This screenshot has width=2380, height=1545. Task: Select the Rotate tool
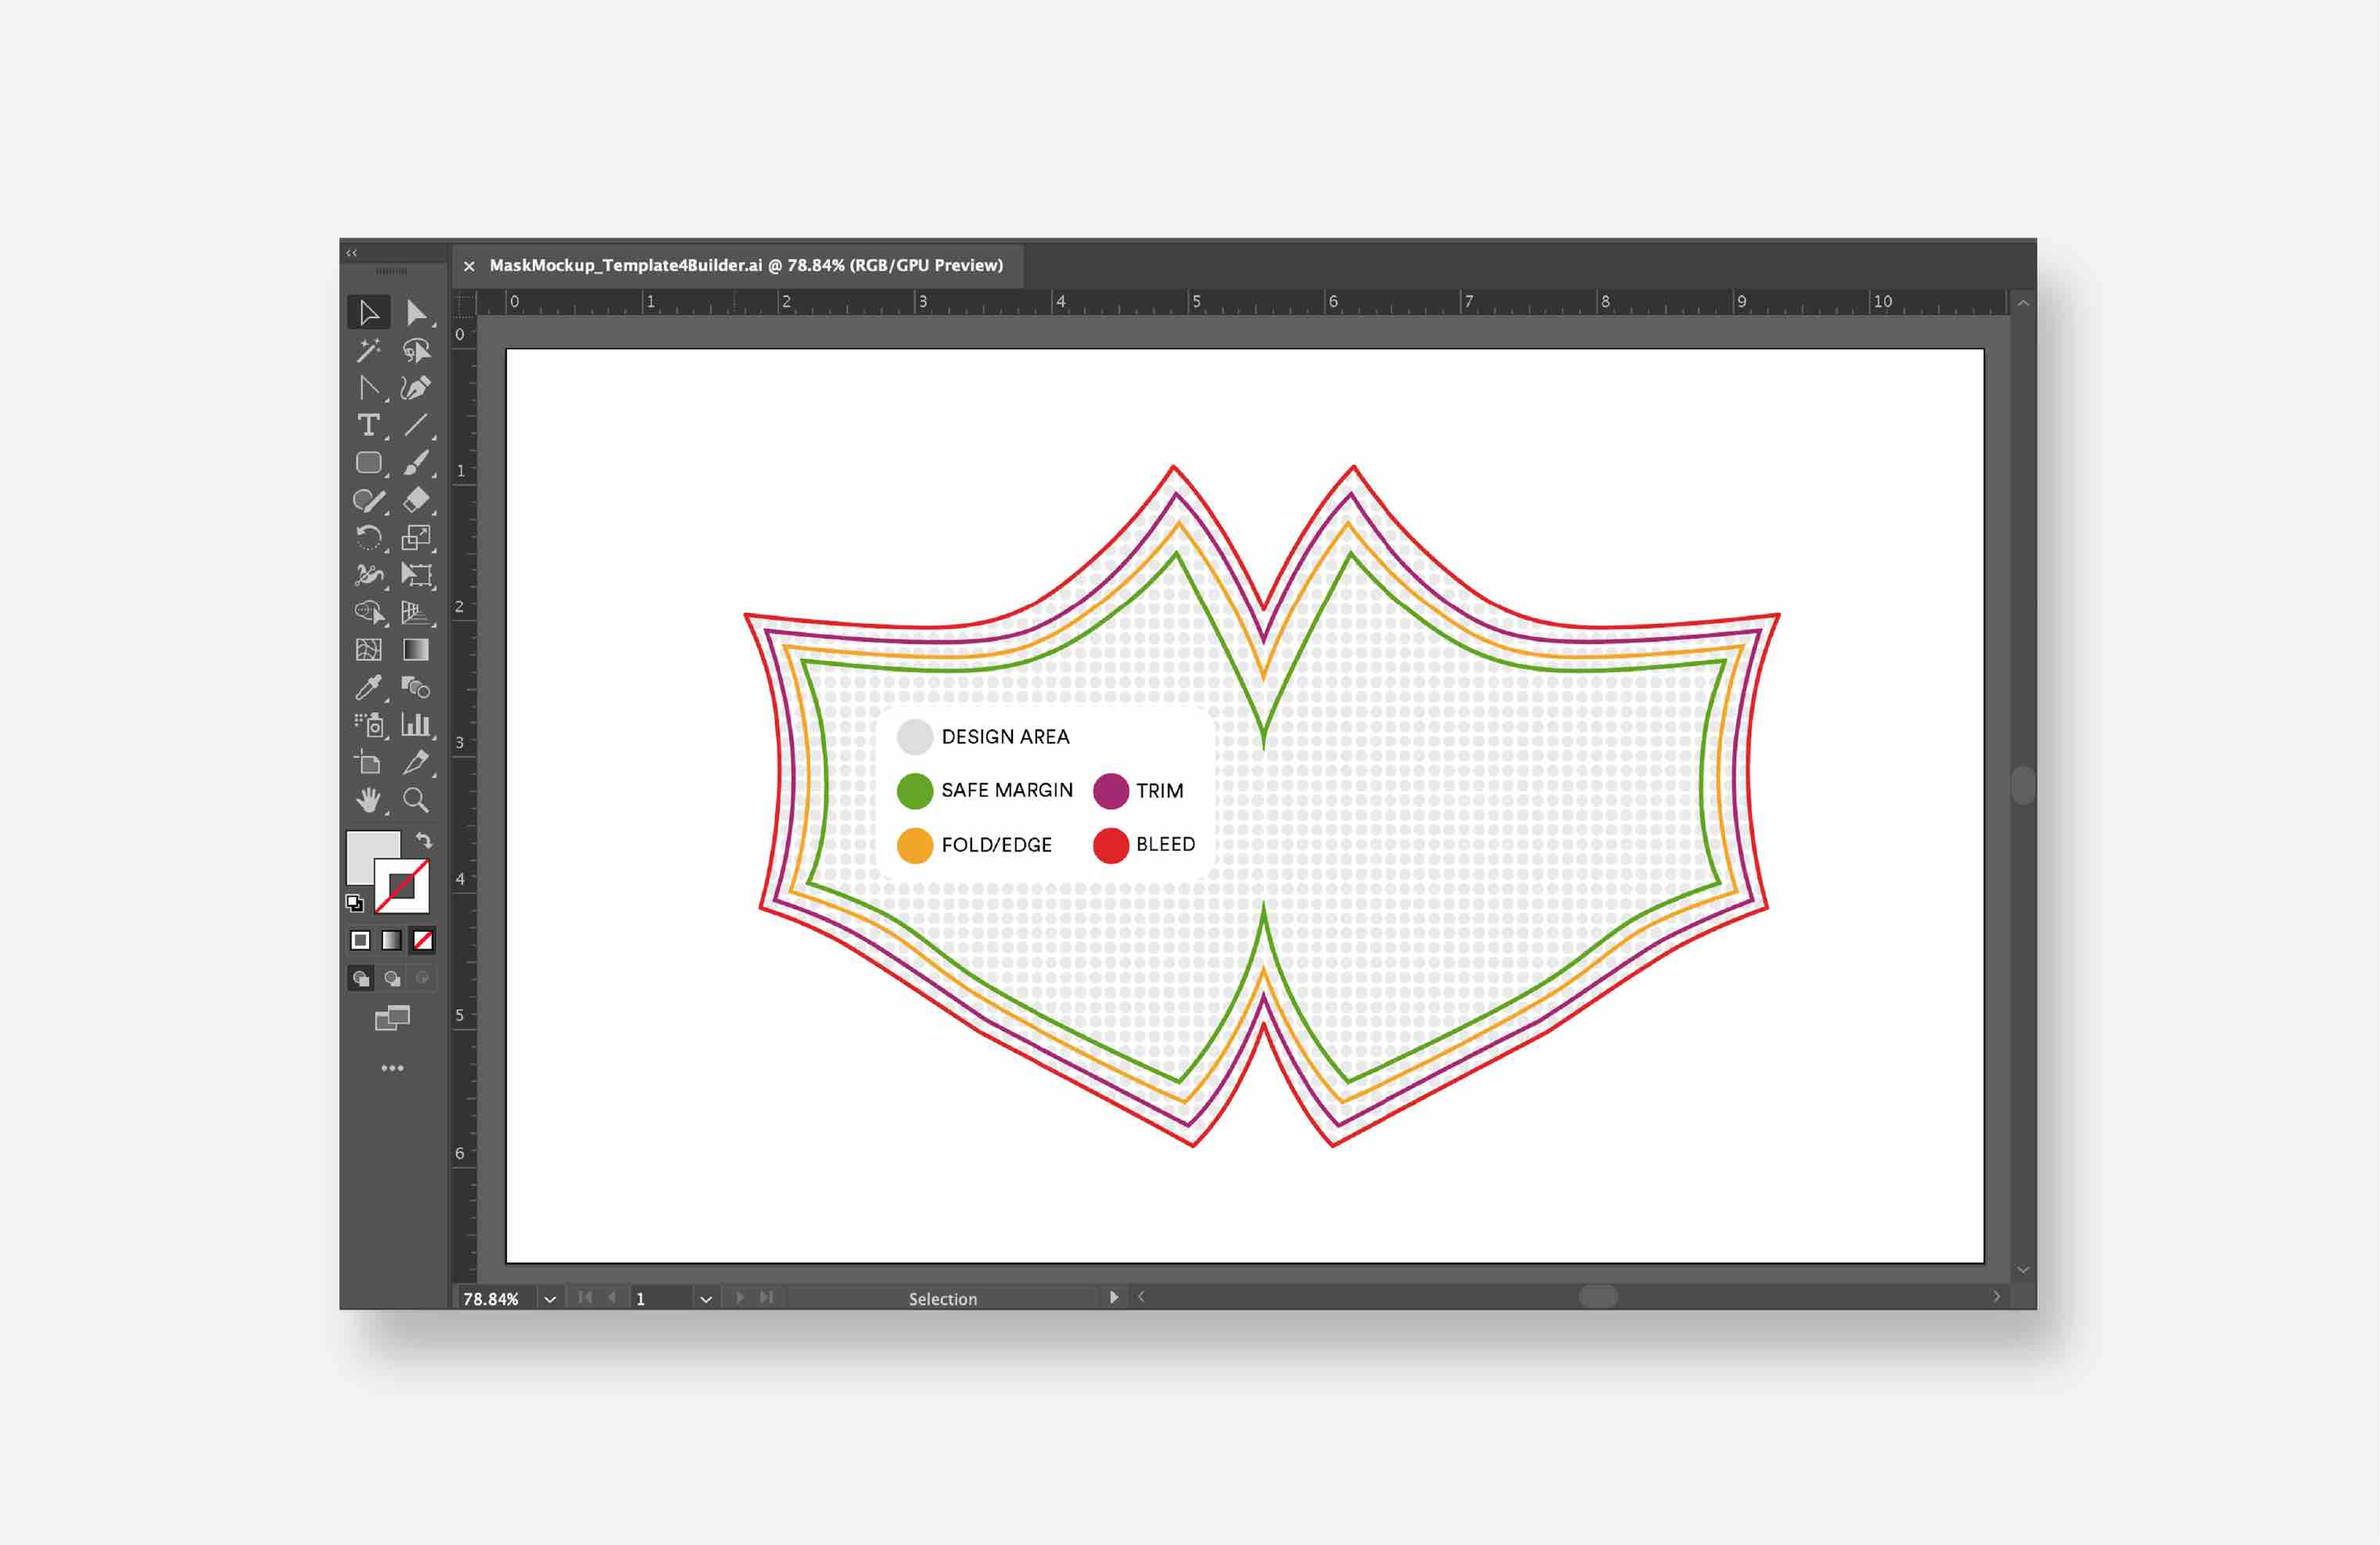[x=368, y=538]
